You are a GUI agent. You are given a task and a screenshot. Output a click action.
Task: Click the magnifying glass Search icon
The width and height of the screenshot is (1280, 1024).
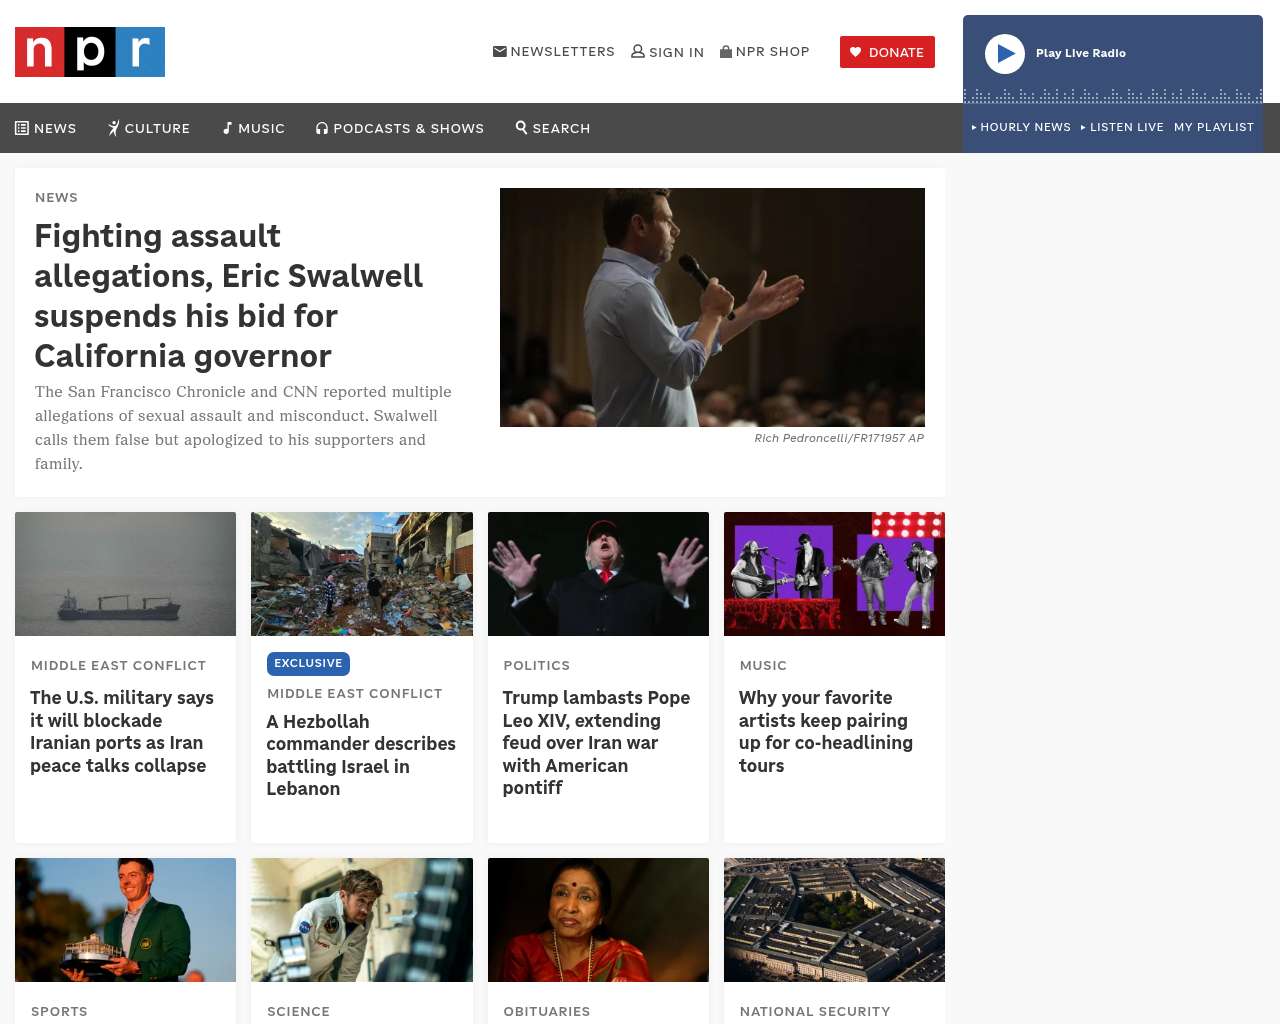click(521, 127)
